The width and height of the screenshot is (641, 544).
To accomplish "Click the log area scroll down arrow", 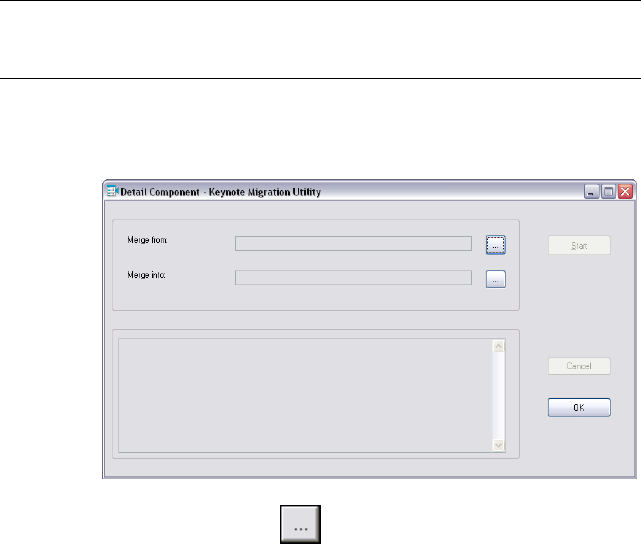I will click(498, 445).
